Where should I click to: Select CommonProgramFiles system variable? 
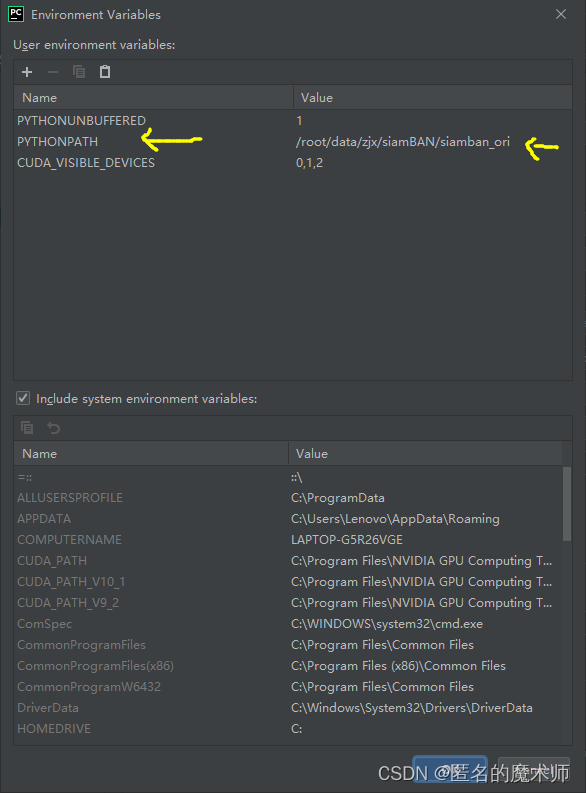(x=81, y=645)
